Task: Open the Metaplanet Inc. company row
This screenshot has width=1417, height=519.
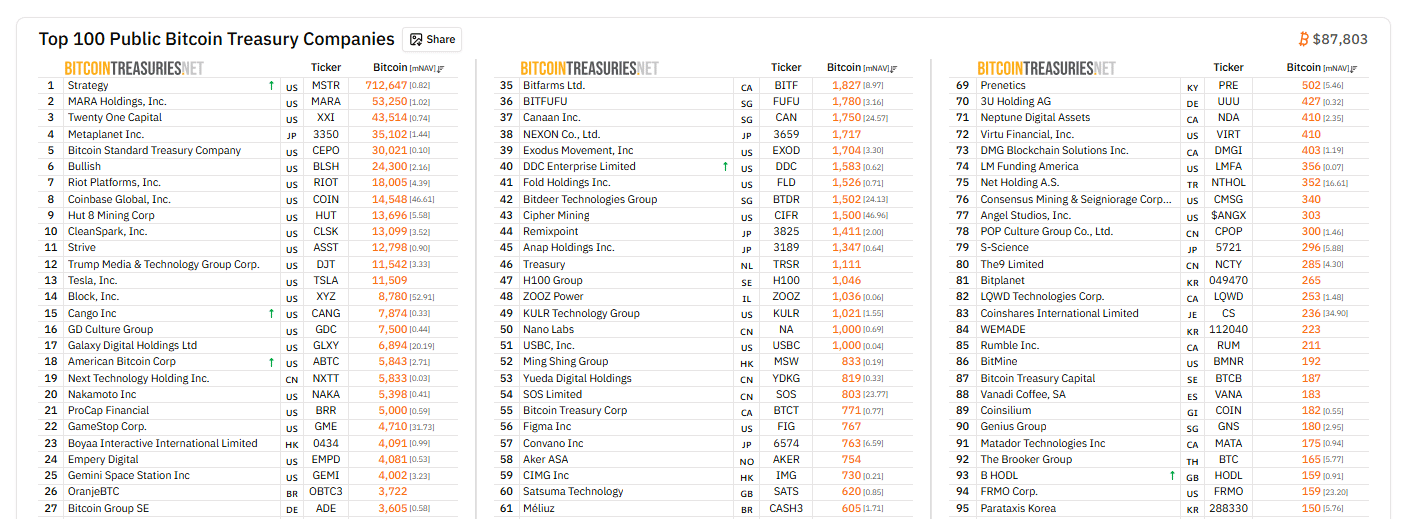Action: [106, 134]
